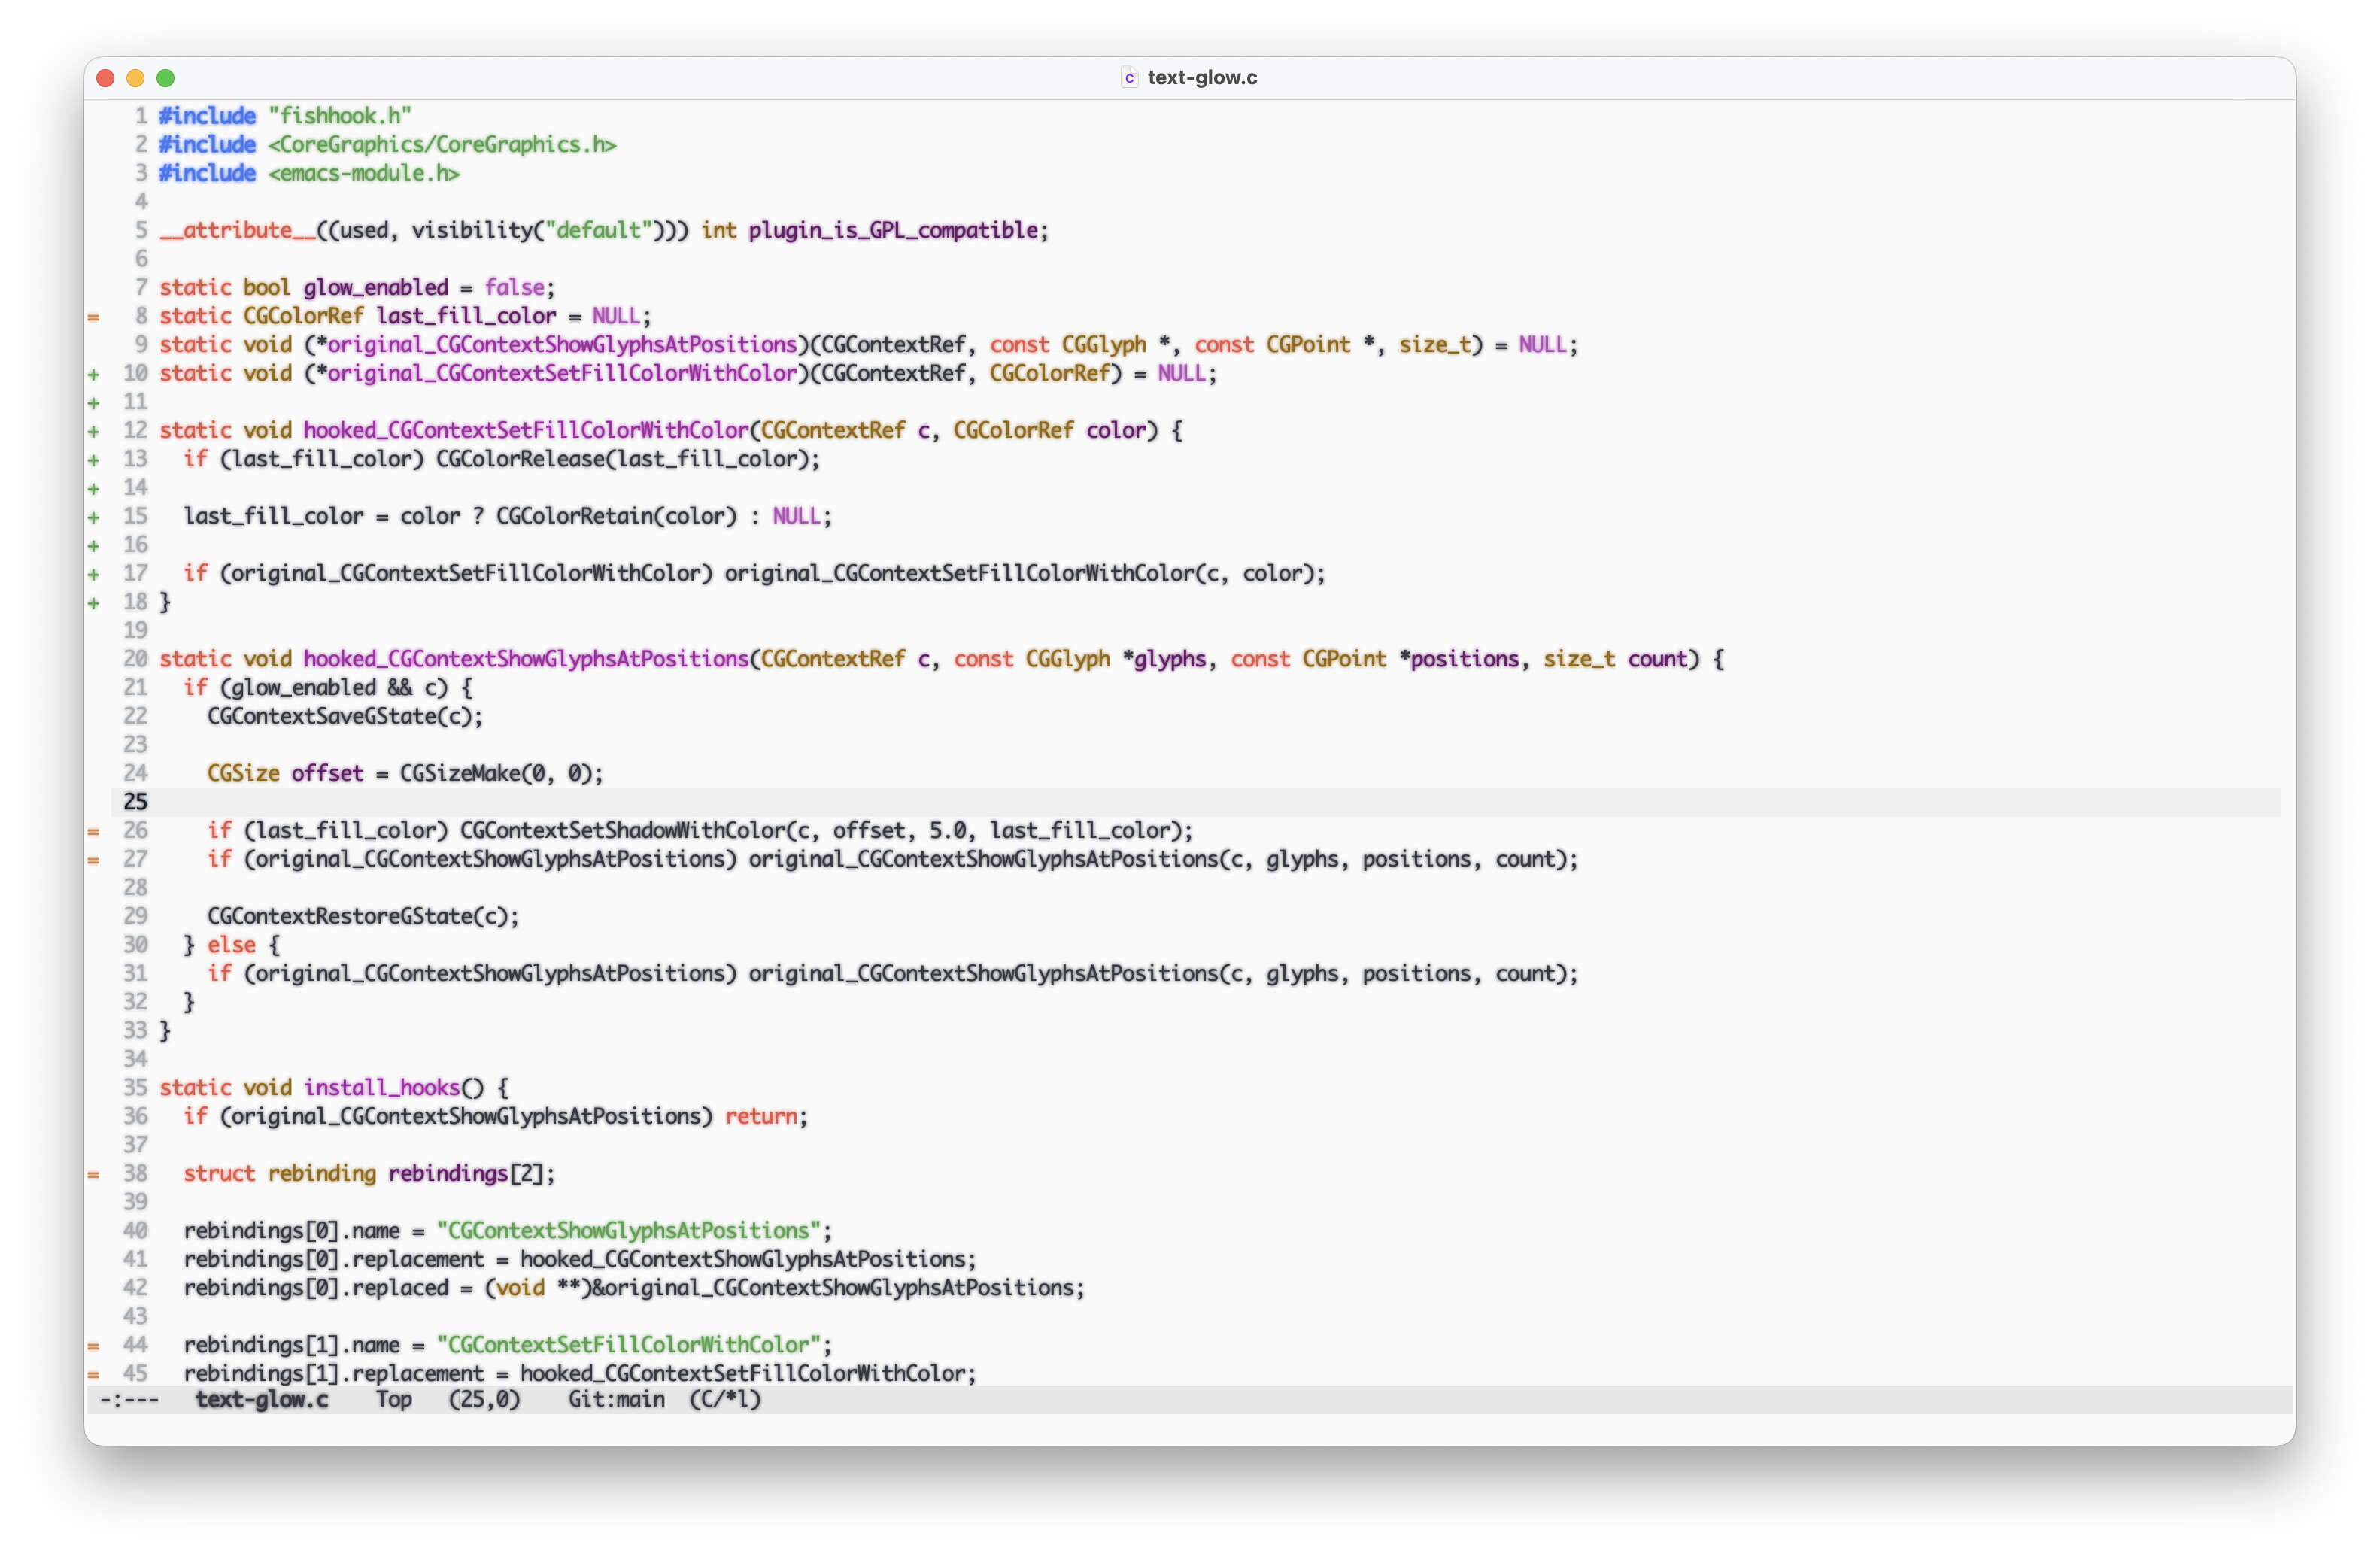Click the added-line plus marker at line 10
The image size is (2380, 1557).
point(93,374)
